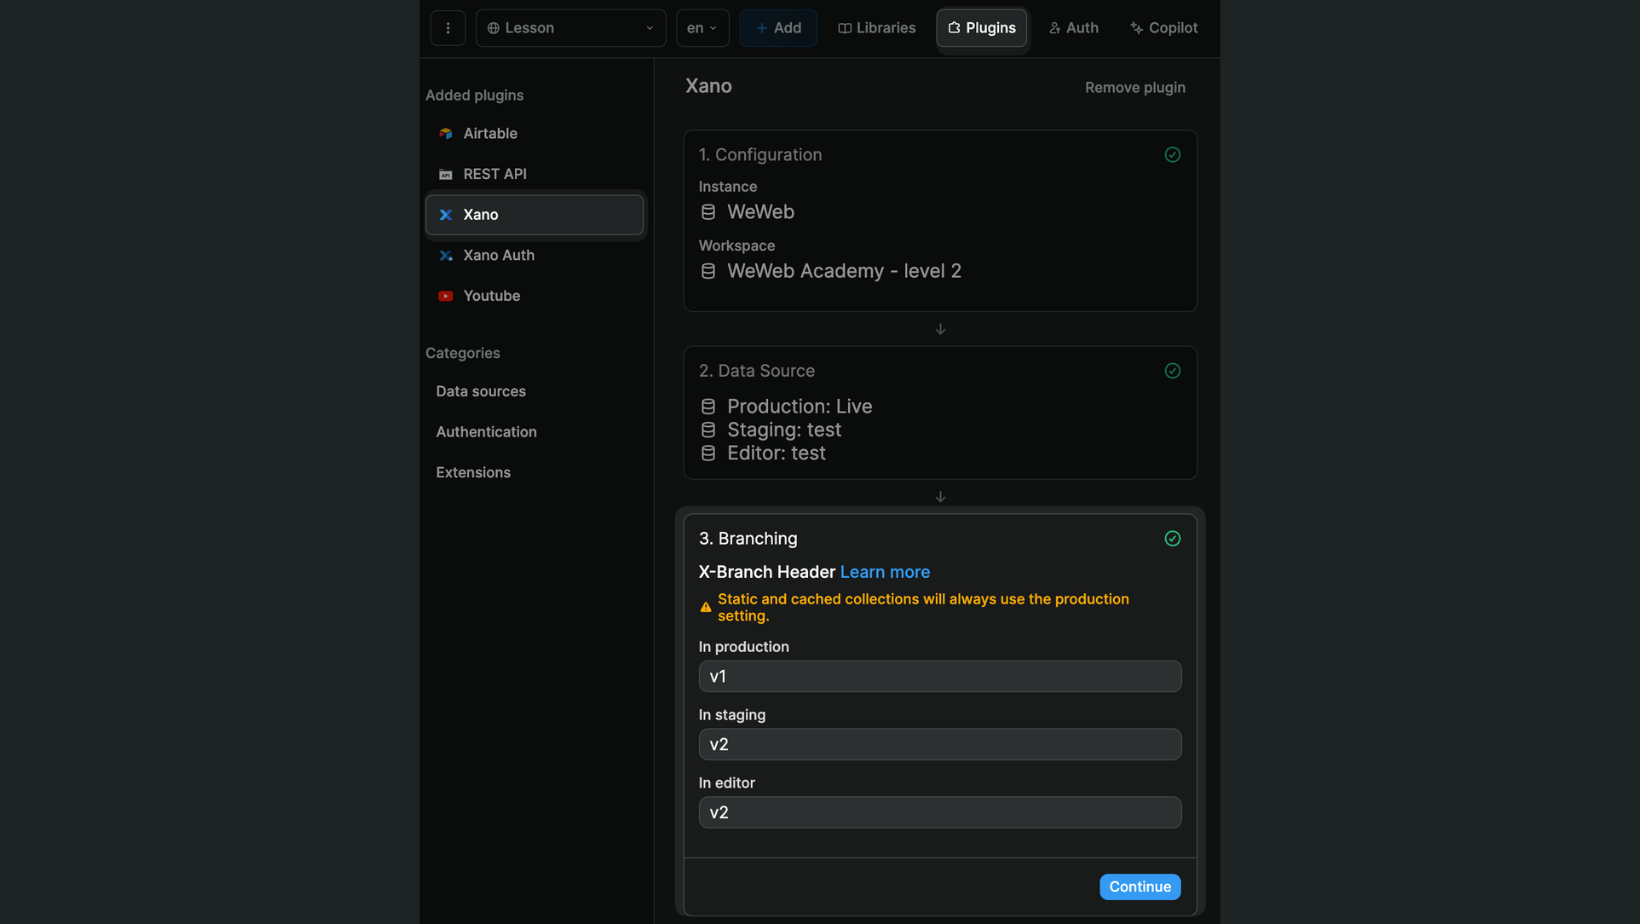Click the Configuration section green checkmark
The width and height of the screenshot is (1640, 924).
coord(1171,154)
